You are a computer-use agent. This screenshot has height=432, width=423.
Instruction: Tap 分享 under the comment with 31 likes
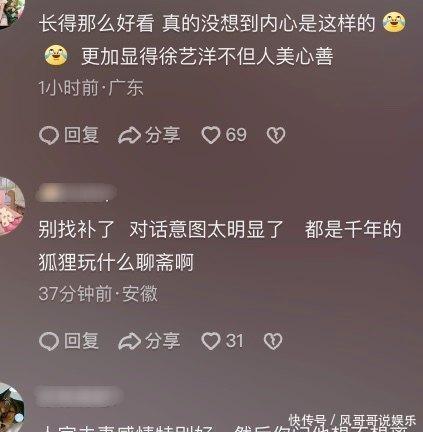pyautogui.click(x=163, y=341)
